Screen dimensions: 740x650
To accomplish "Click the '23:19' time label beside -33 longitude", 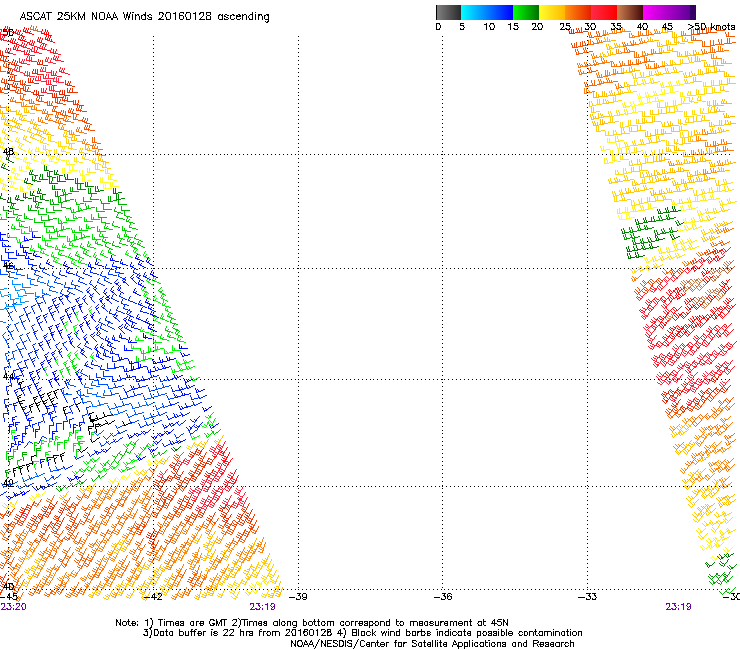I will point(678,607).
